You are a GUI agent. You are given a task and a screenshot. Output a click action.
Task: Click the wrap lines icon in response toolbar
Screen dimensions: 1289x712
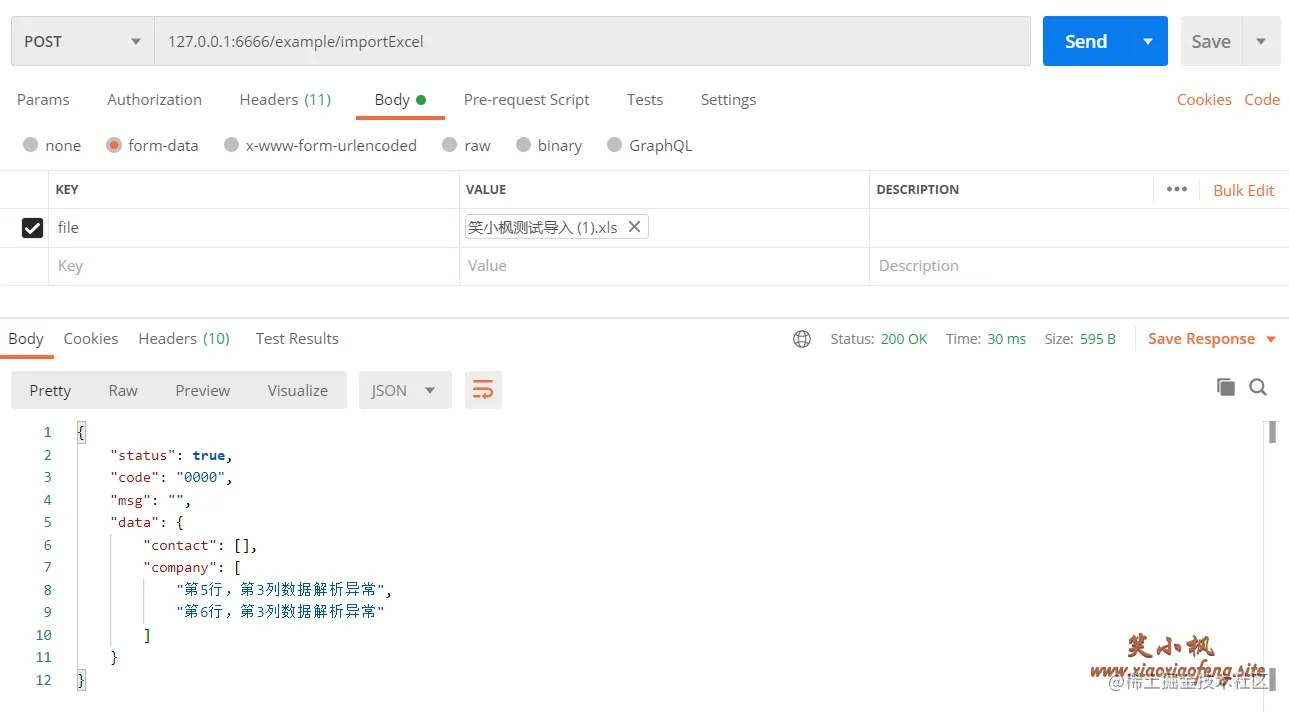tap(483, 390)
